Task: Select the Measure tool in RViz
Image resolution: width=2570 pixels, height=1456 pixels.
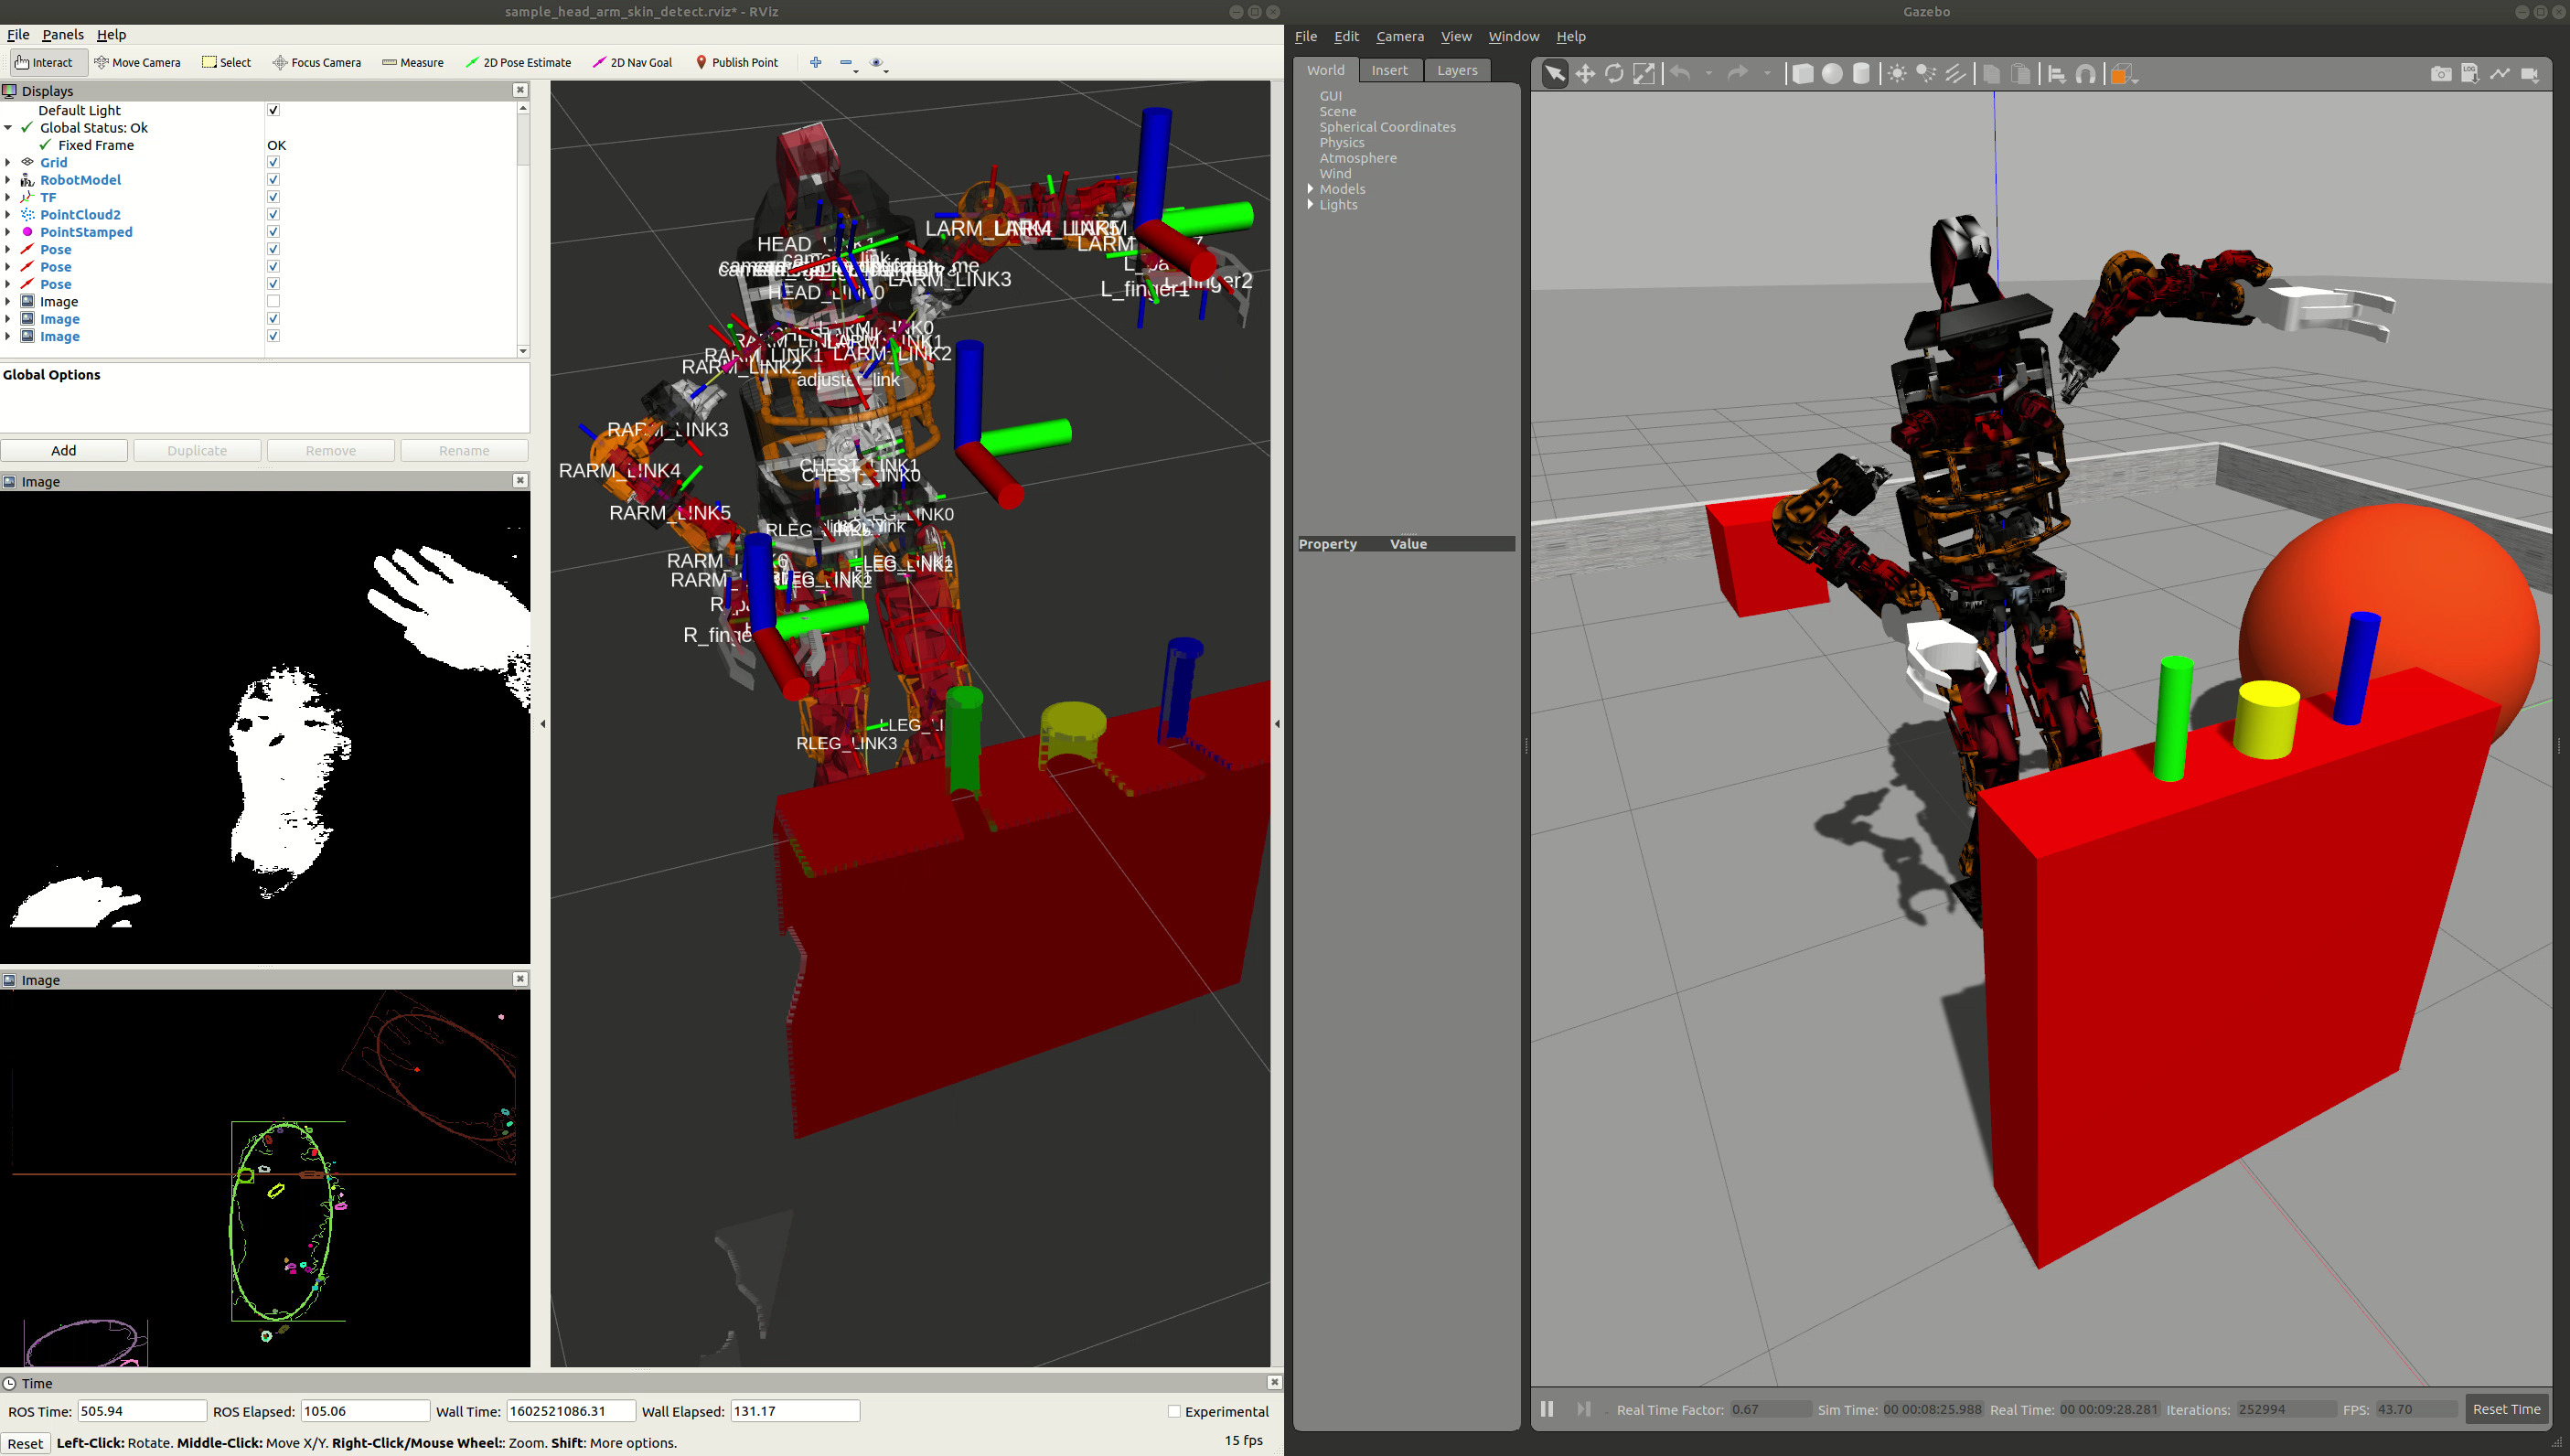Action: point(412,62)
